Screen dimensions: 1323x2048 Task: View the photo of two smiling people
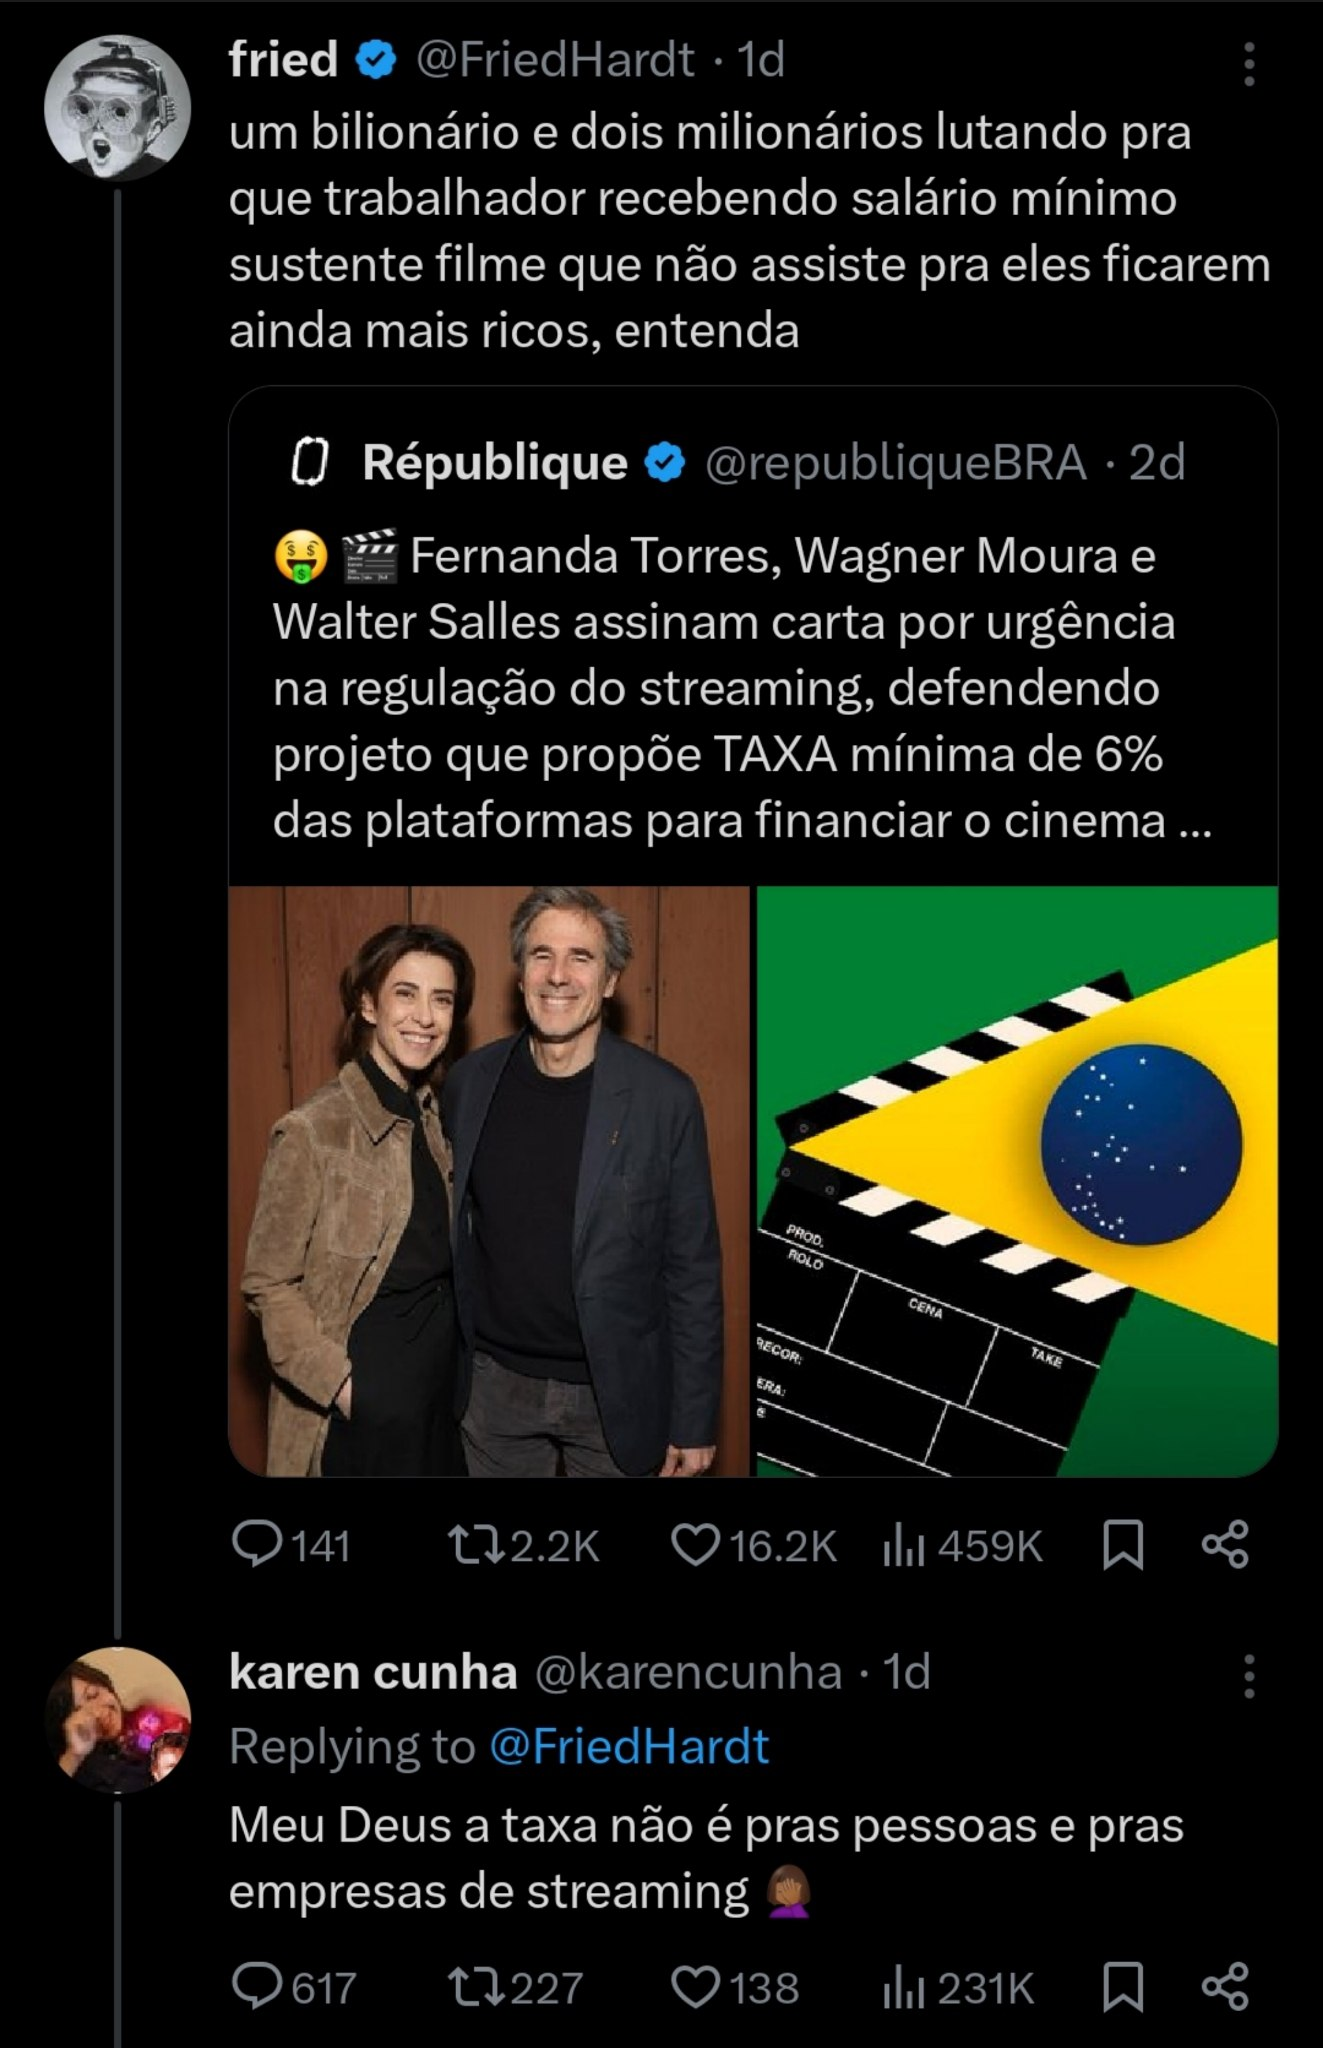tap(489, 1181)
